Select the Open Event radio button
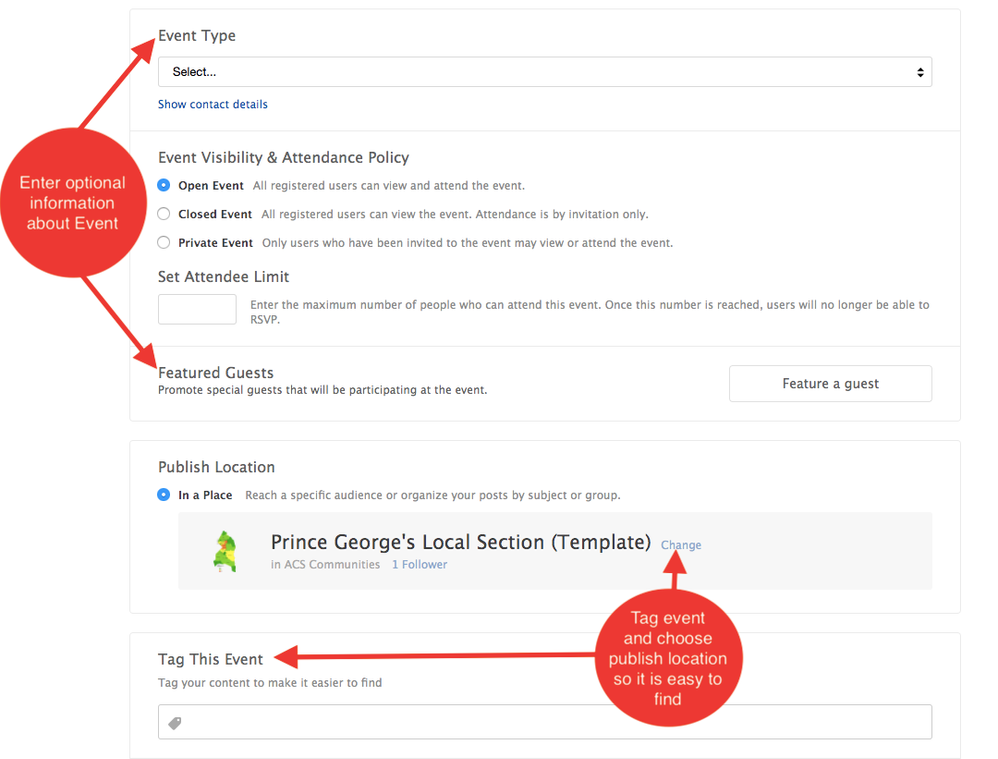Viewport: 998px width, 759px height. coord(164,185)
